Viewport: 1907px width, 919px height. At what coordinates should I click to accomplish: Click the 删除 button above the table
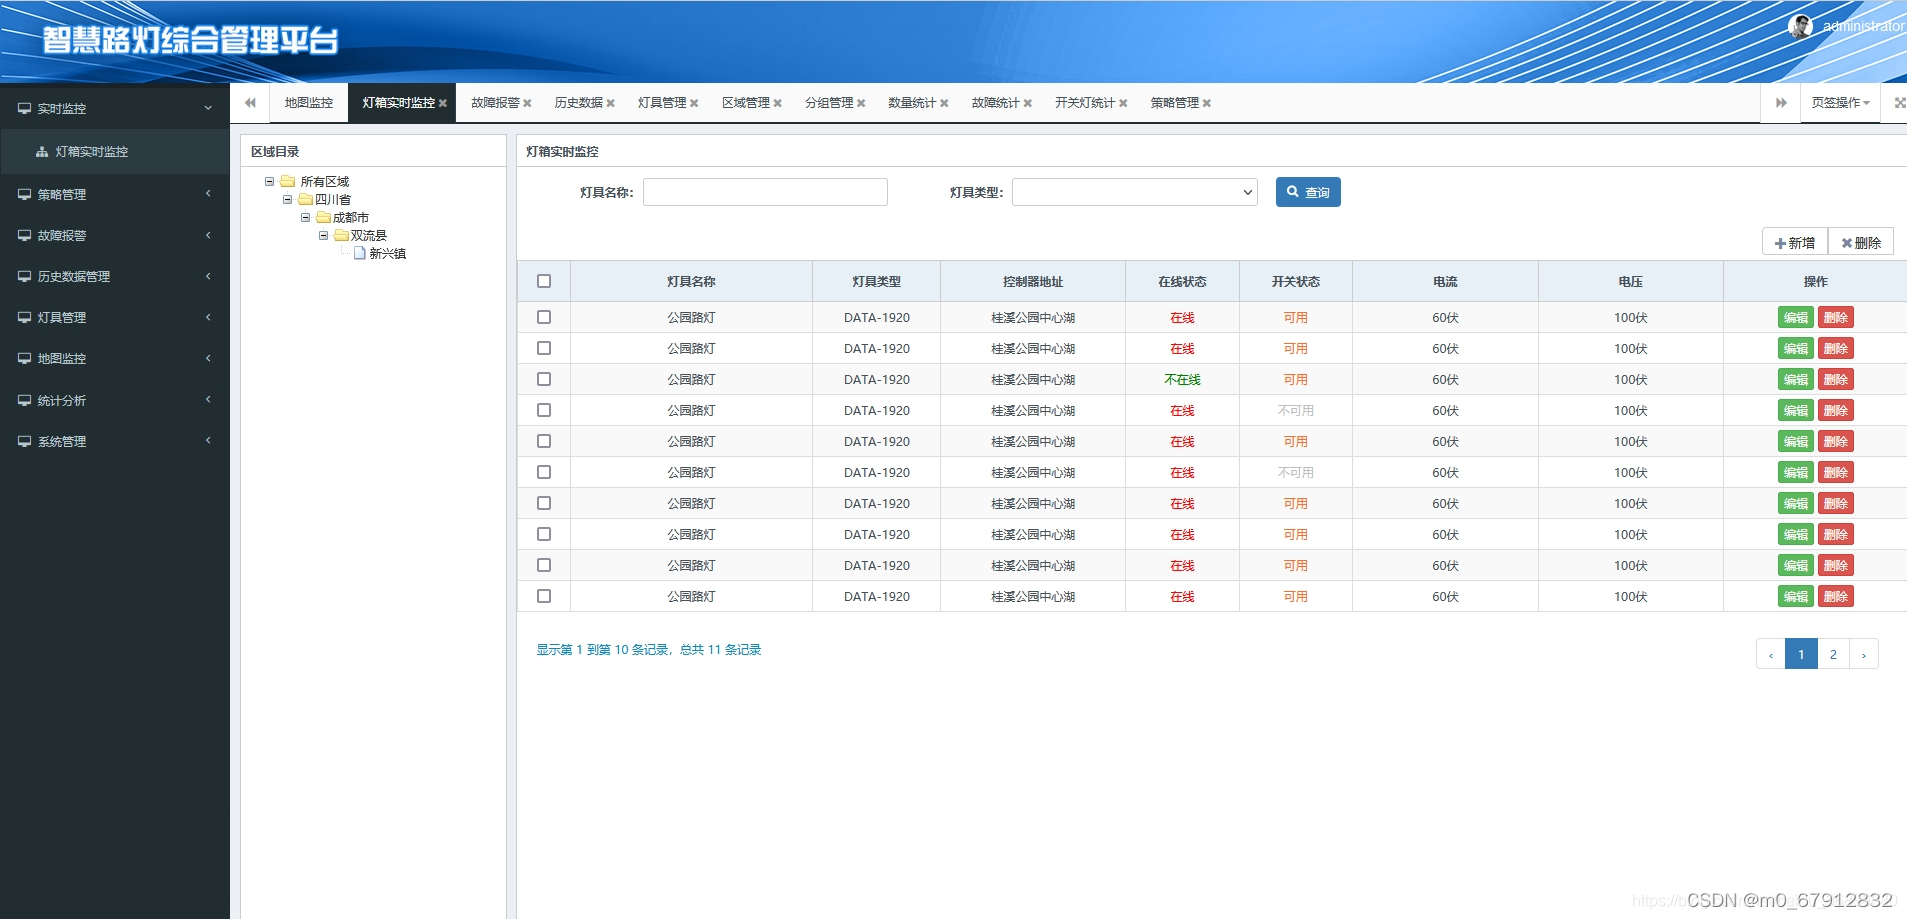click(1861, 243)
